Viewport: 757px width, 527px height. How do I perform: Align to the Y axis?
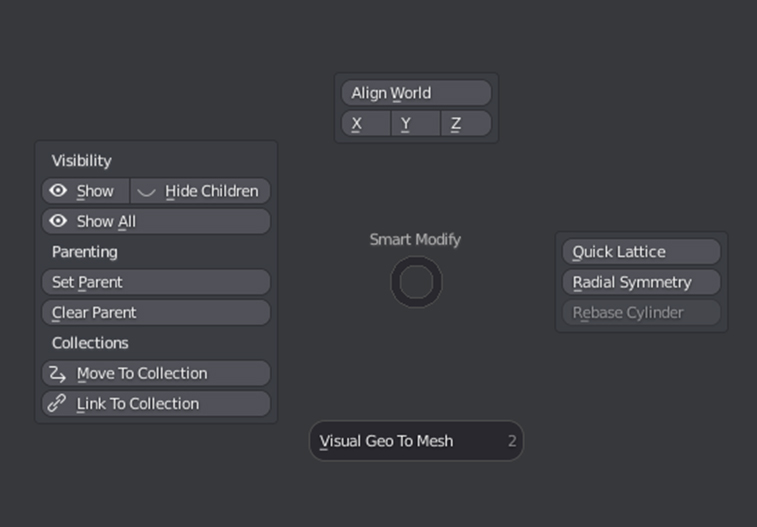pos(416,124)
